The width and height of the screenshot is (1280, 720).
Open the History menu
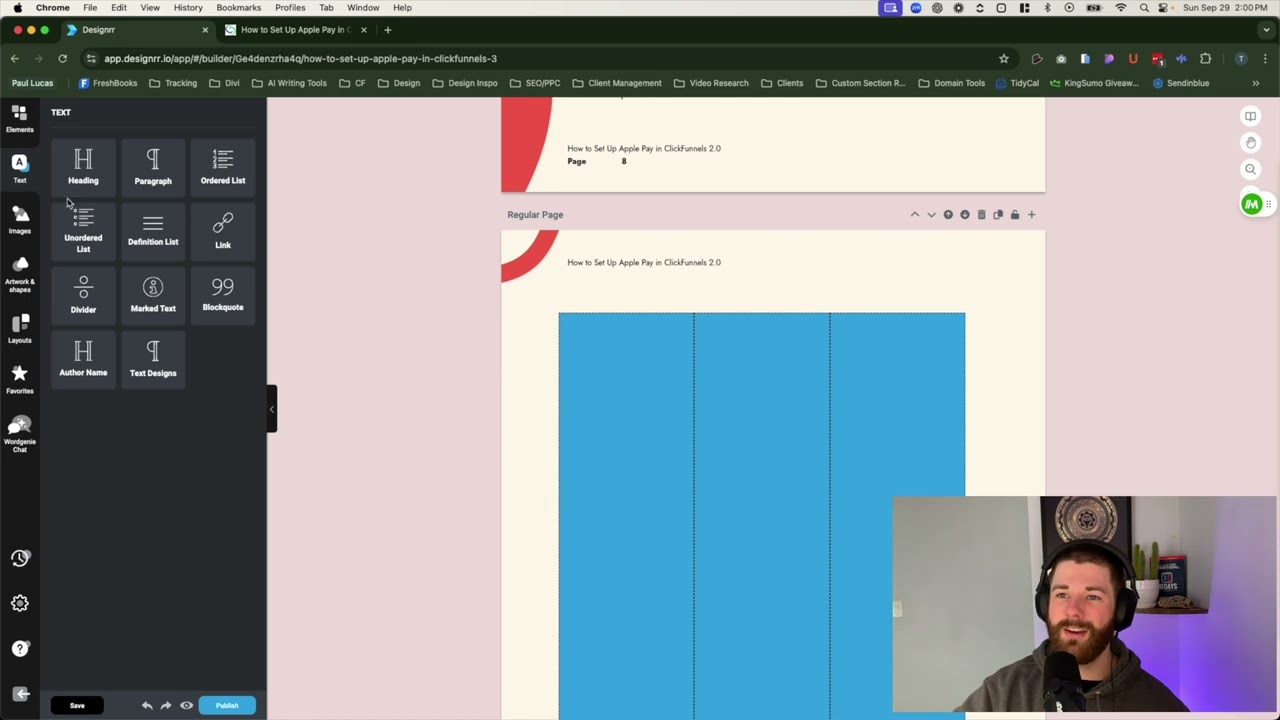click(x=188, y=8)
